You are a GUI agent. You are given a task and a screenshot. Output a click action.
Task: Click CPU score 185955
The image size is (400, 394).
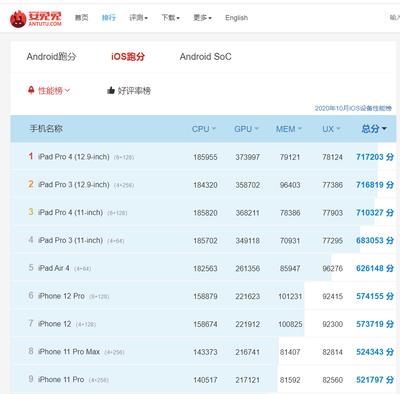pyautogui.click(x=205, y=157)
